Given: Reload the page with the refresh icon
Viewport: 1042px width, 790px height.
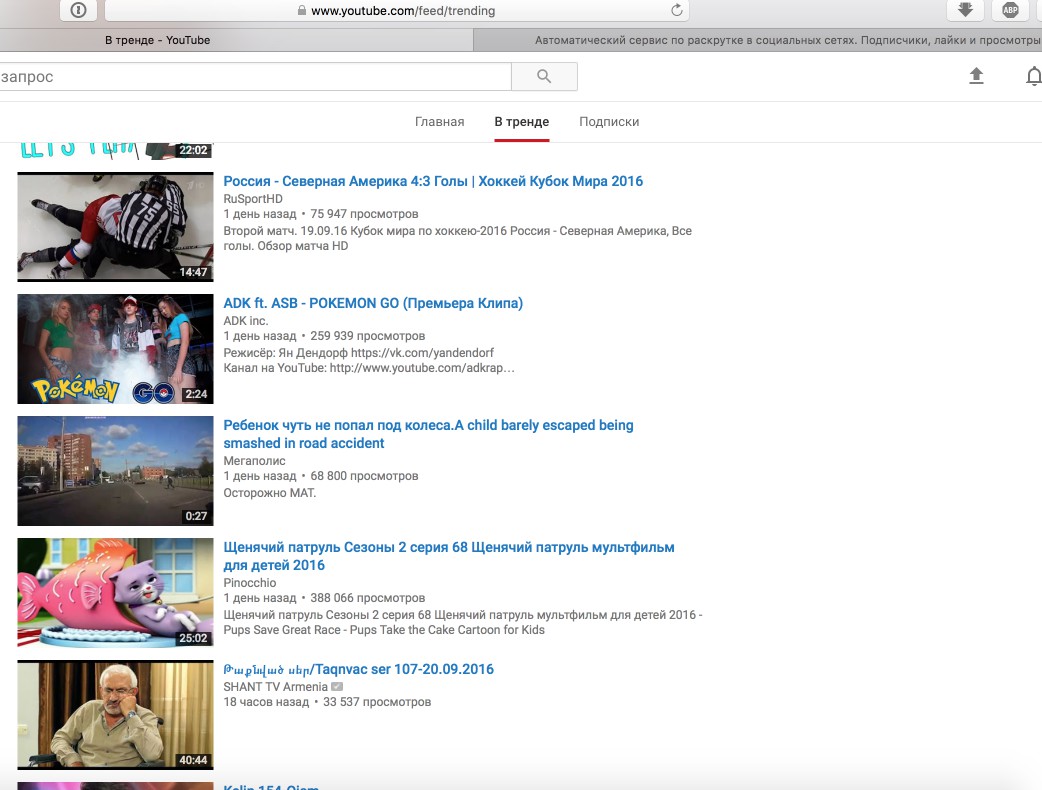Looking at the screenshot, I should tap(677, 10).
